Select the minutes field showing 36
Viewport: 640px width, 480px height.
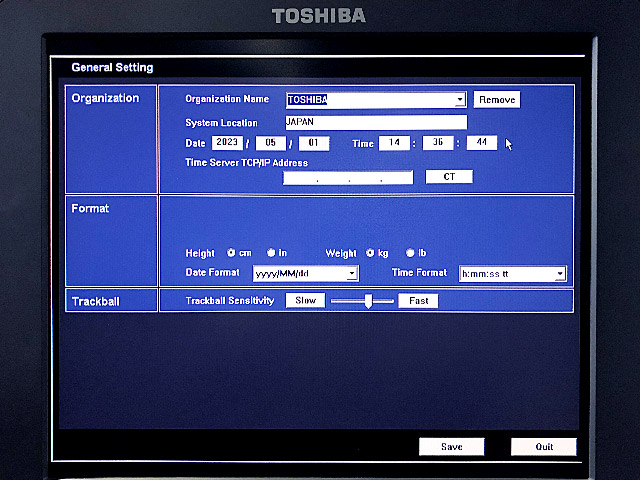(x=438, y=142)
